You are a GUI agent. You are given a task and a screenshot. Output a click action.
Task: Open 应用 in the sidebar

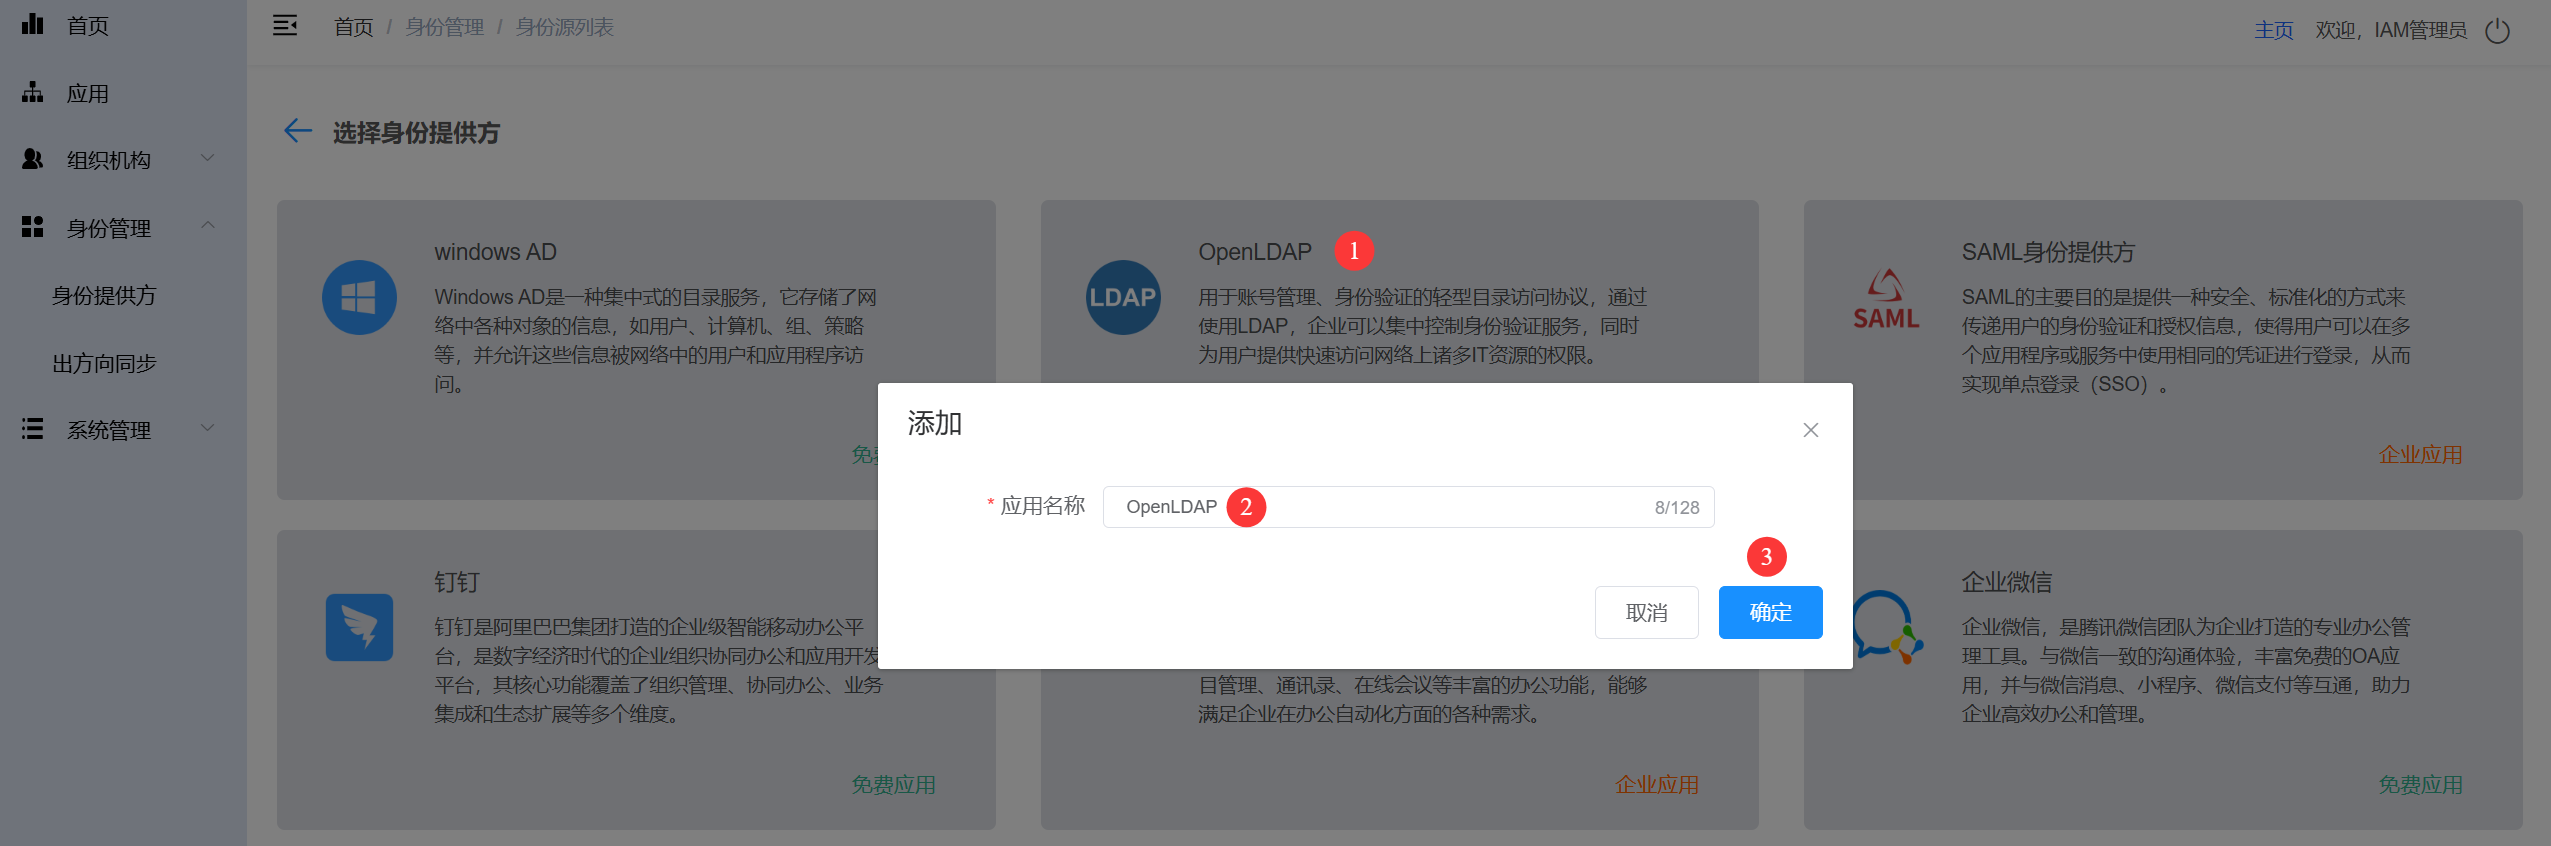click(x=88, y=94)
